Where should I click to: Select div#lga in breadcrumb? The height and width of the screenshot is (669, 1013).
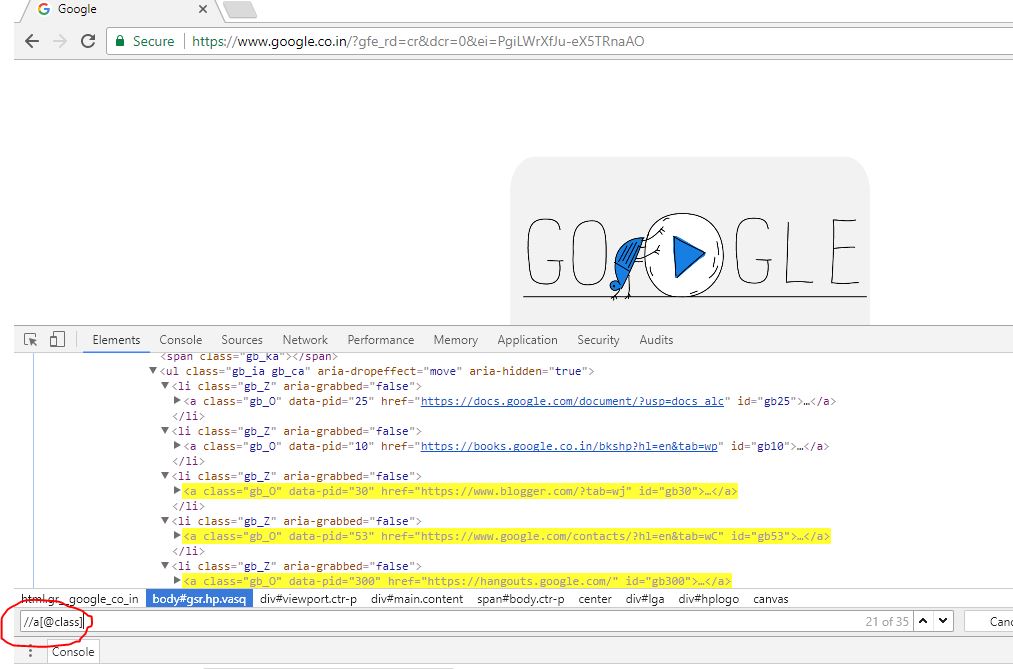(x=645, y=599)
